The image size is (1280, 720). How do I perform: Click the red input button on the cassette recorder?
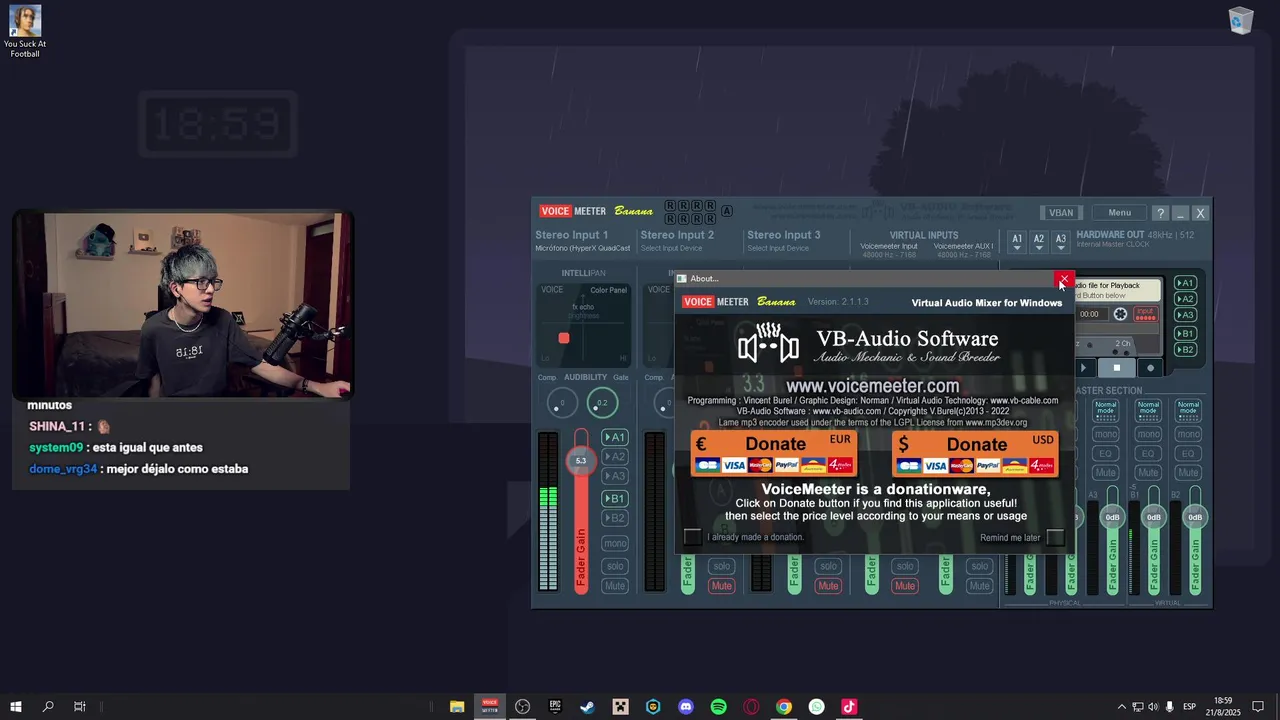pos(1145,314)
